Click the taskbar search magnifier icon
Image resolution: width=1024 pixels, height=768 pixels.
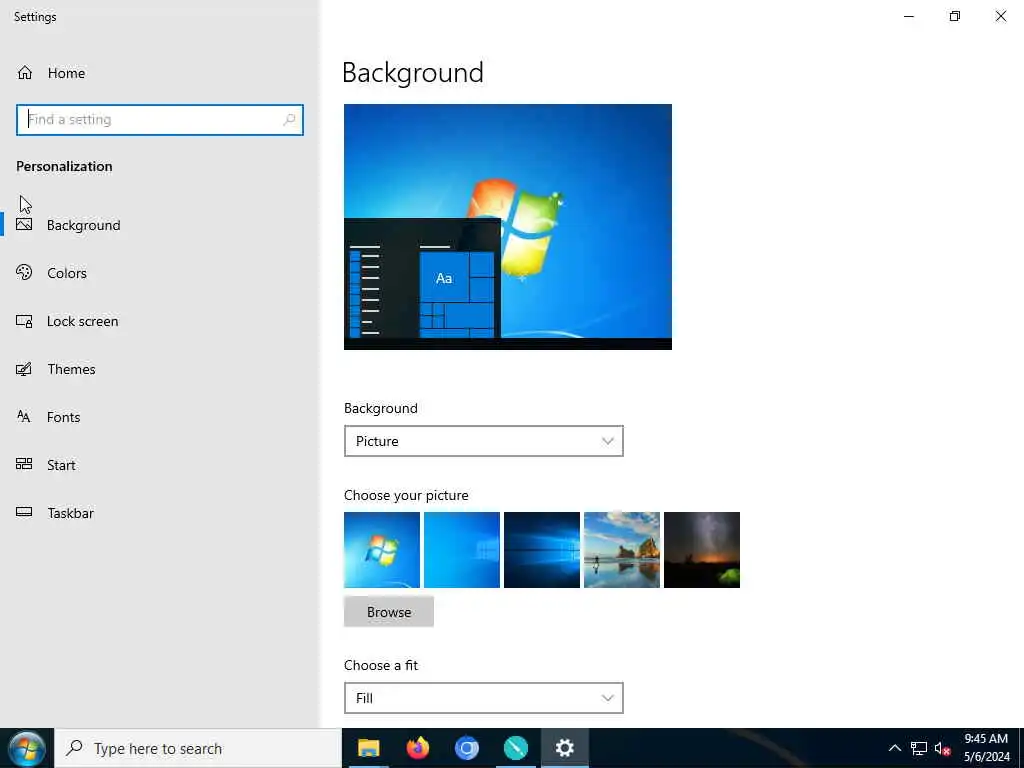click(x=74, y=747)
